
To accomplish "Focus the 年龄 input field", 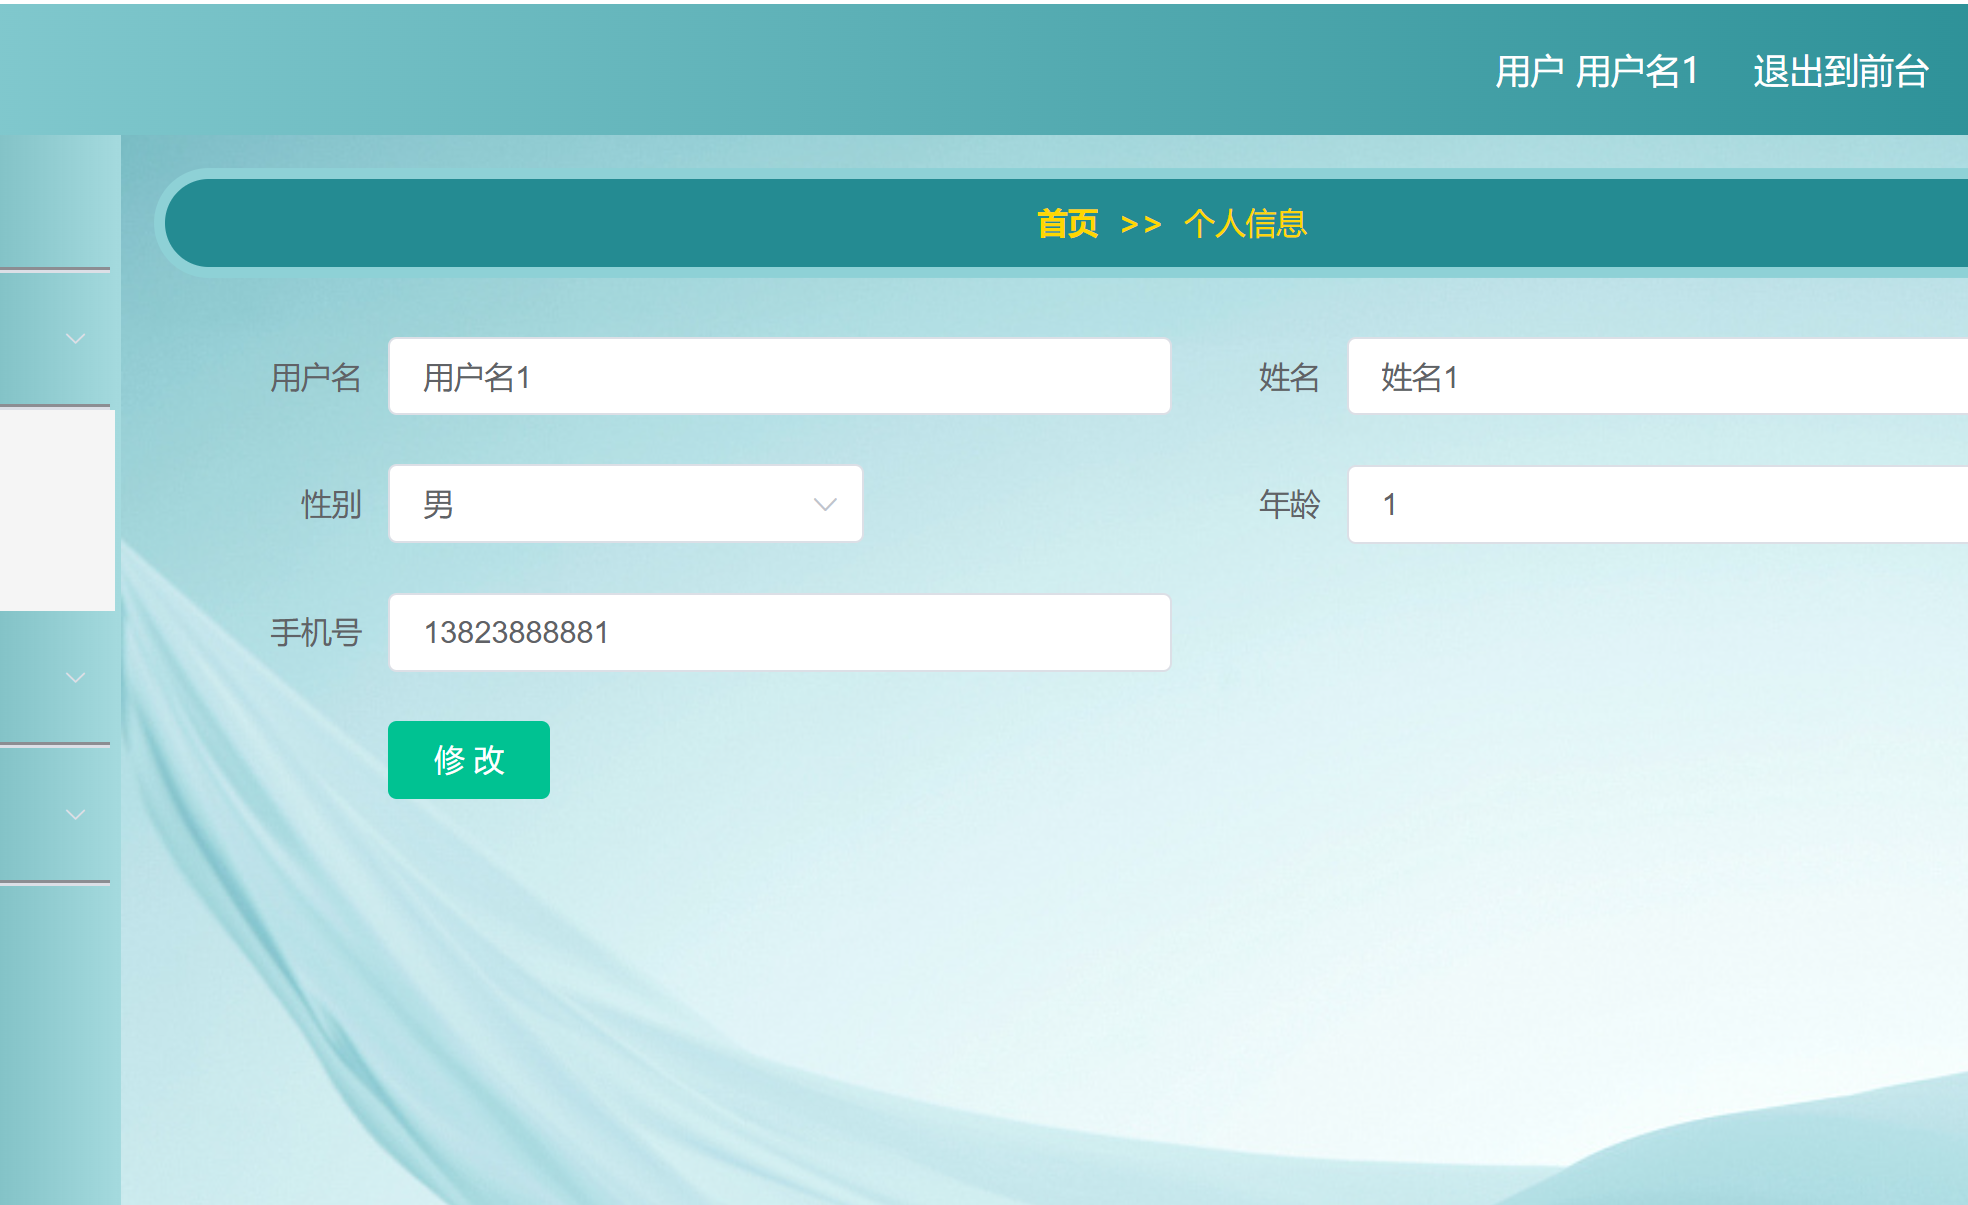I will pos(1657,505).
